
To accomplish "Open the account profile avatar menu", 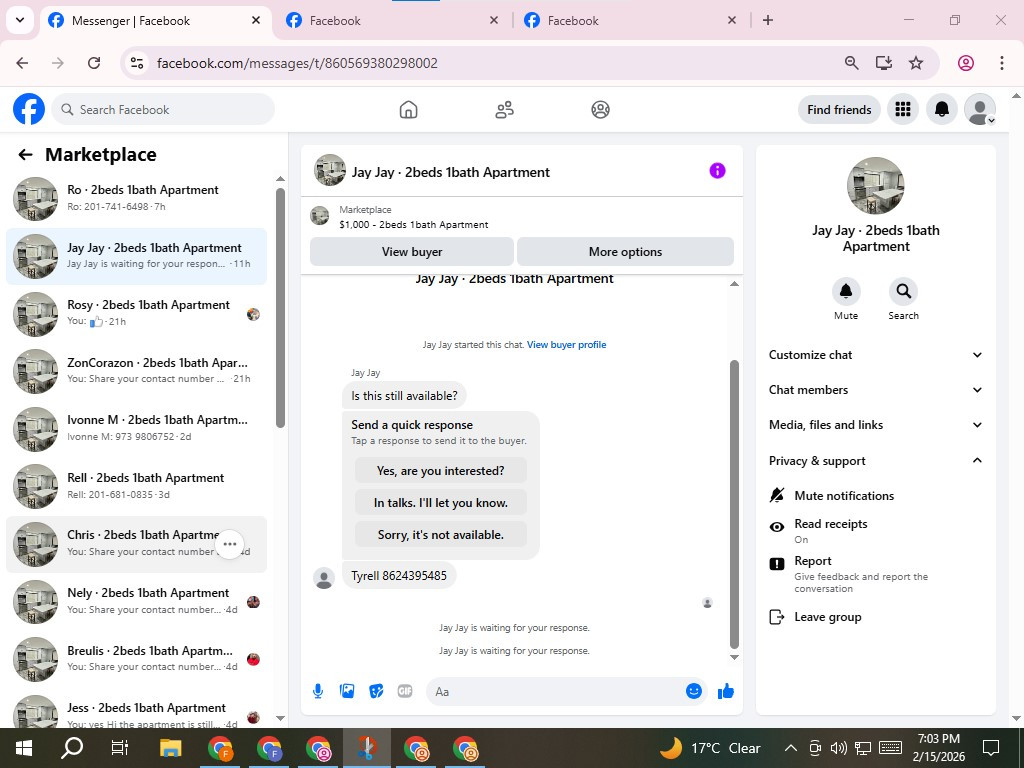I will pos(980,109).
